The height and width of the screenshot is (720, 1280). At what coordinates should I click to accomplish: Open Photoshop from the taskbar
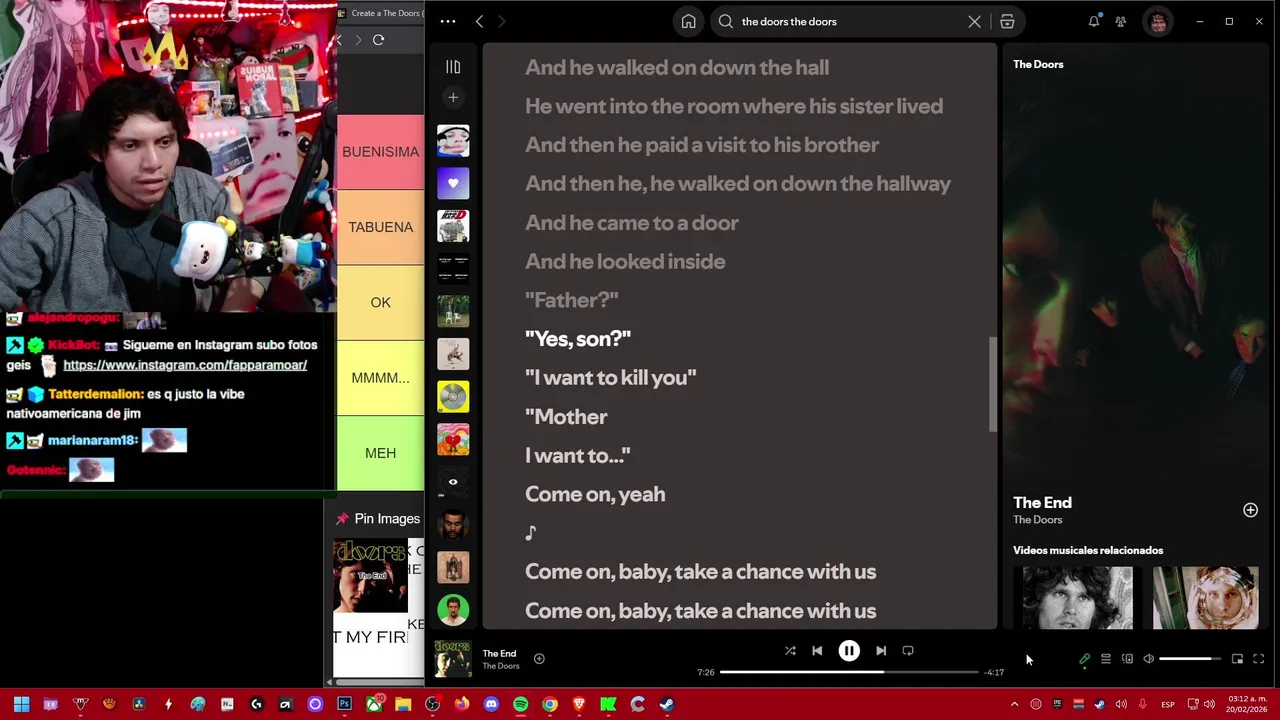344,704
